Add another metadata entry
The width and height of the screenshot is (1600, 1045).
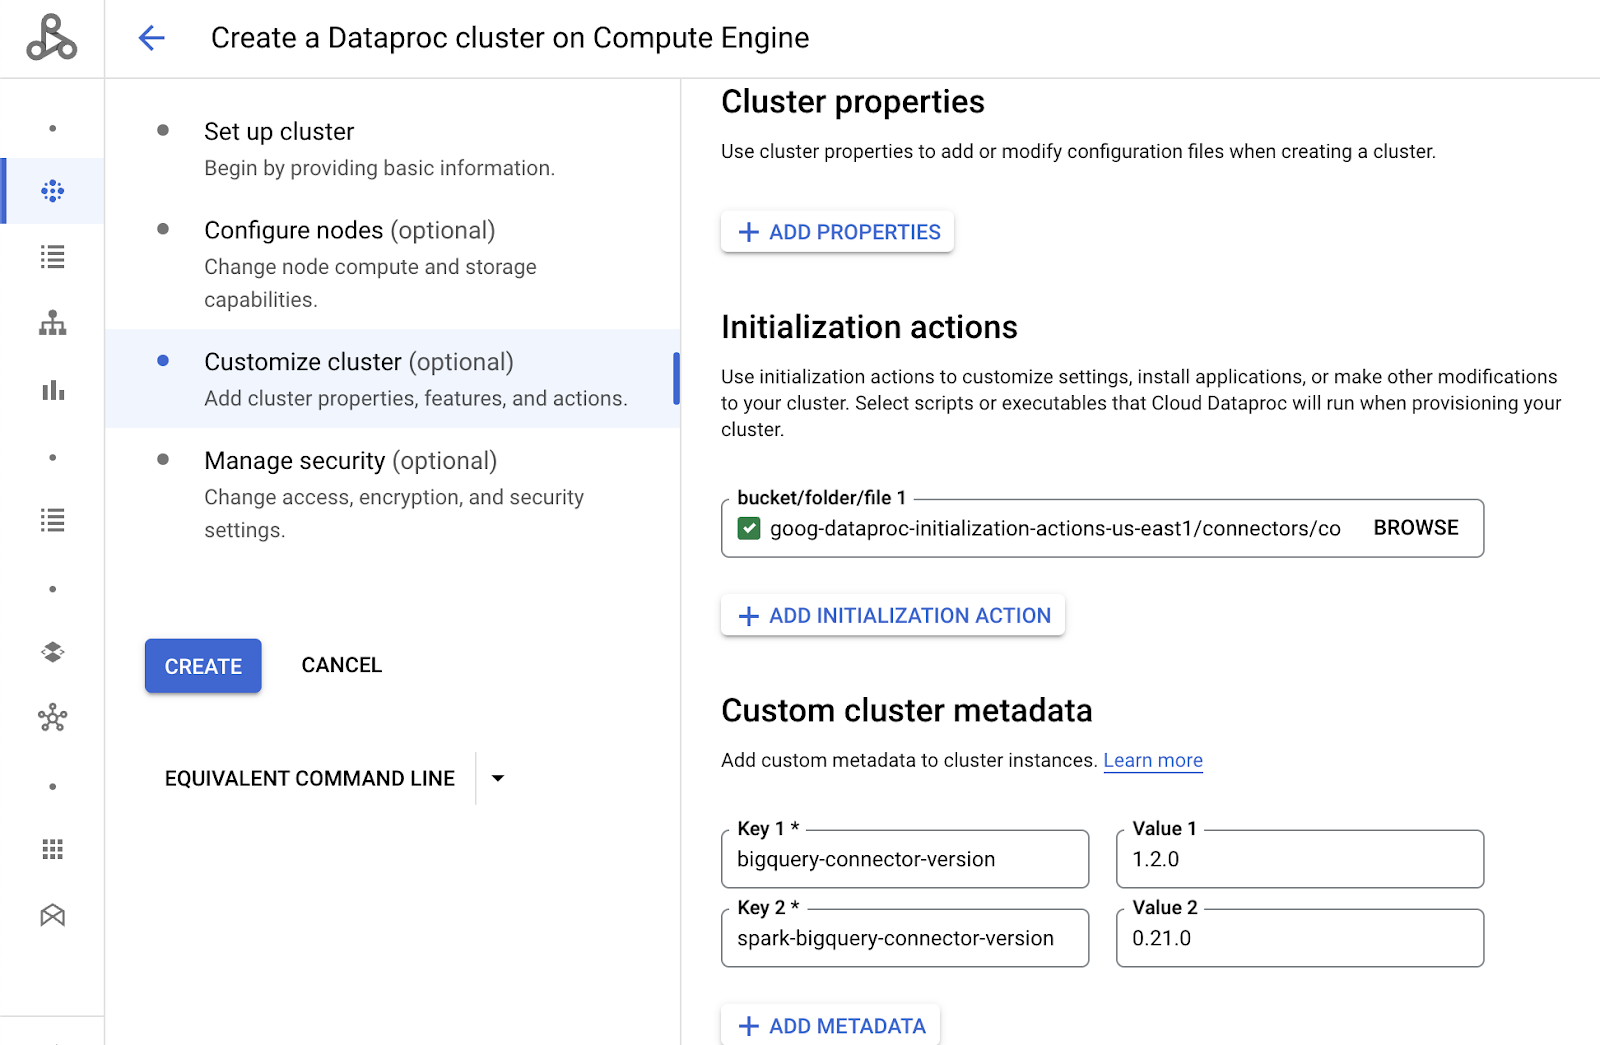pyautogui.click(x=830, y=1025)
